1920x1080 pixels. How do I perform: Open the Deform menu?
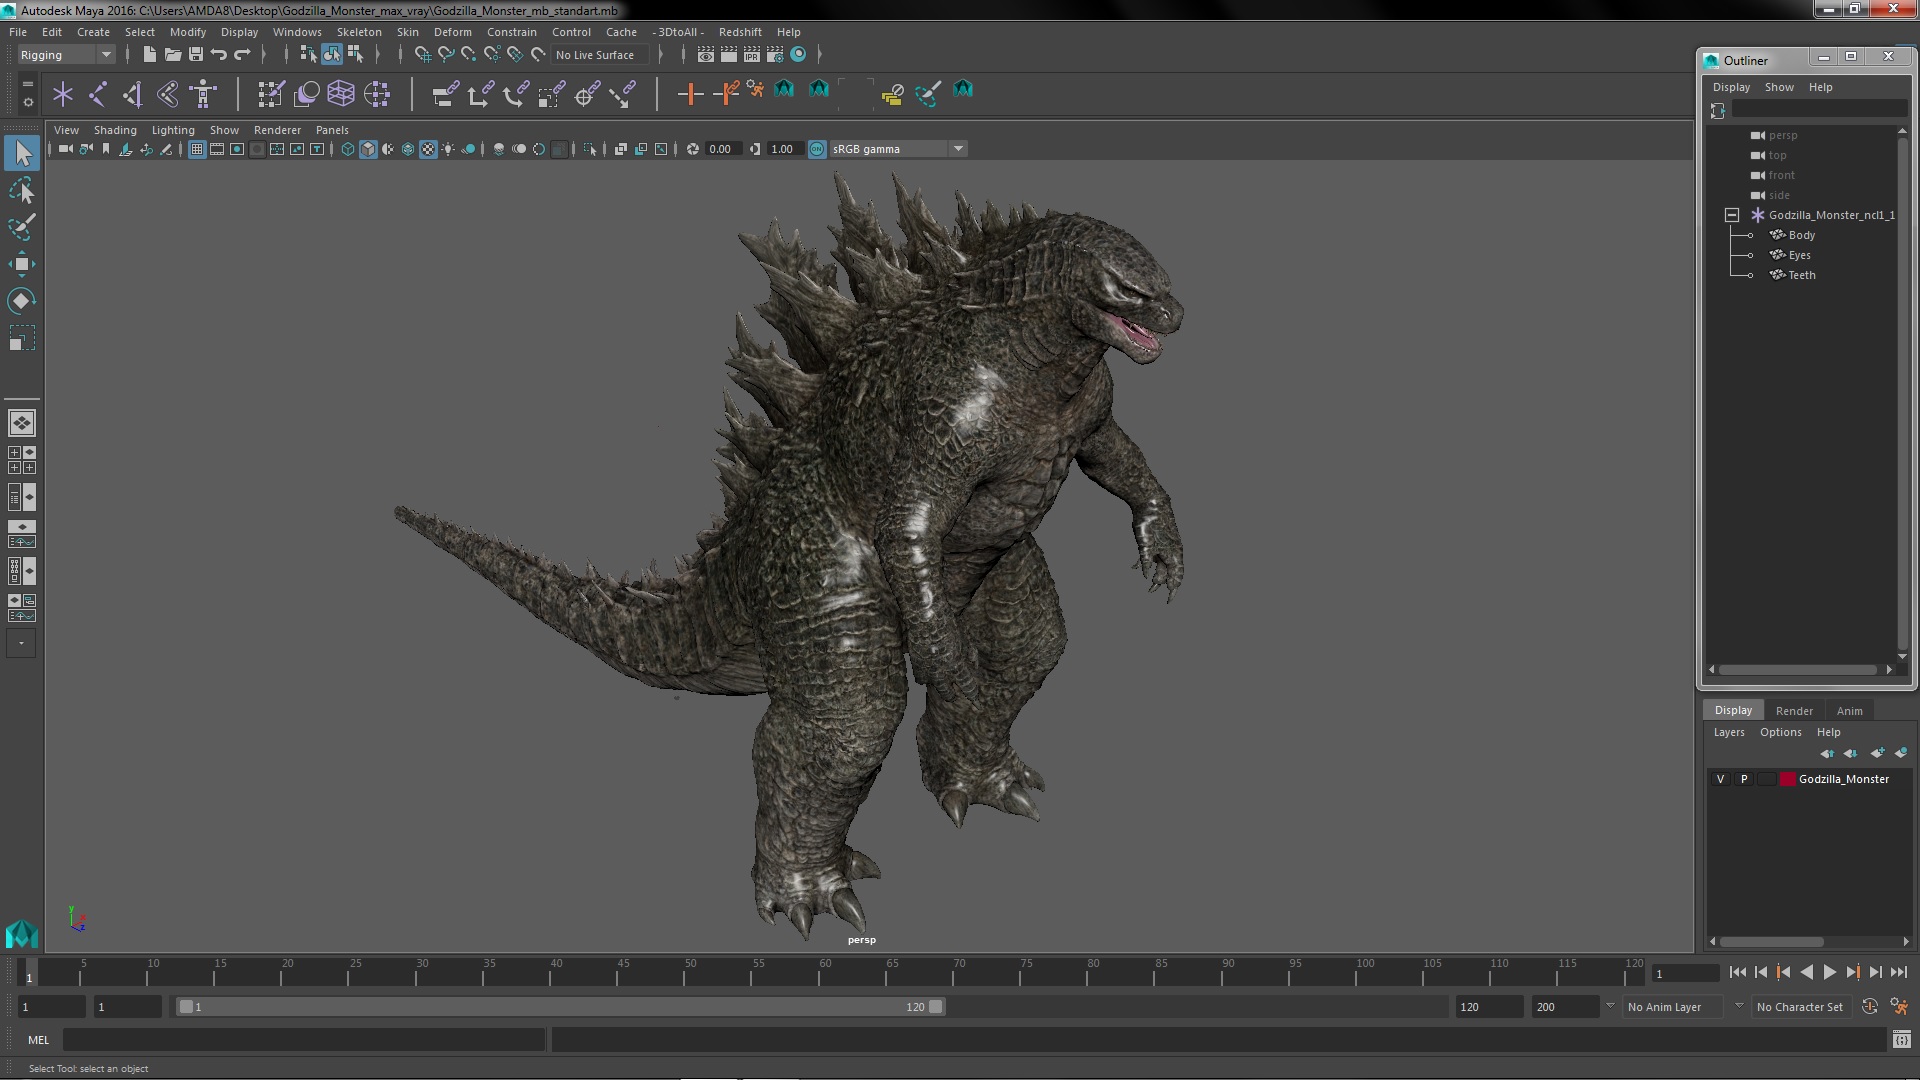coord(452,32)
